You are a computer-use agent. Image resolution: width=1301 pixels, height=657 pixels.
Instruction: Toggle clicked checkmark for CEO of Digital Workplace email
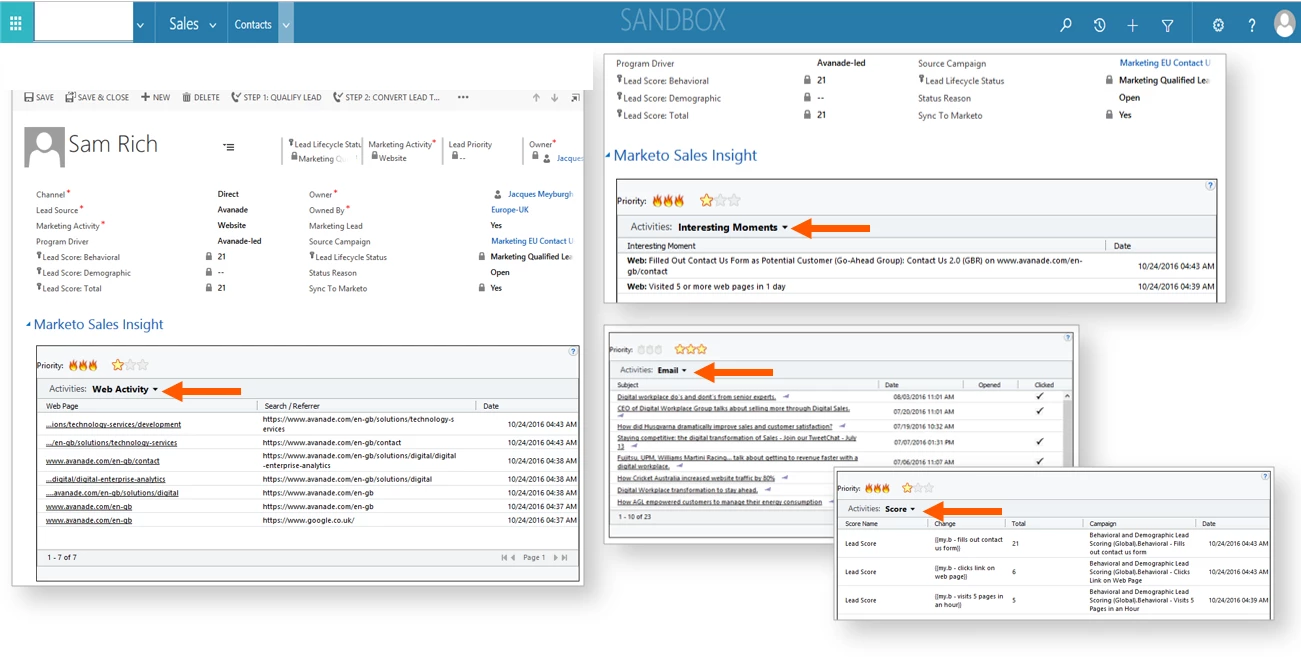click(x=1040, y=410)
